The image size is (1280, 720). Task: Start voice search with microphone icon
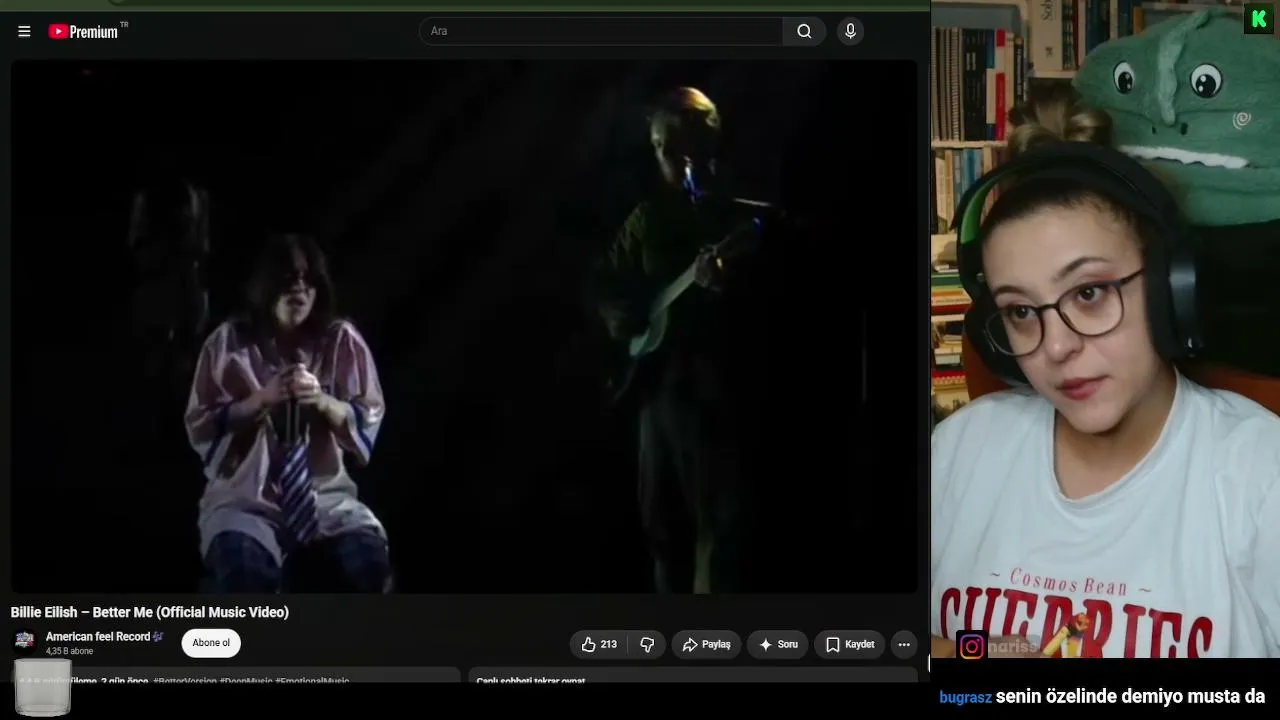(850, 31)
